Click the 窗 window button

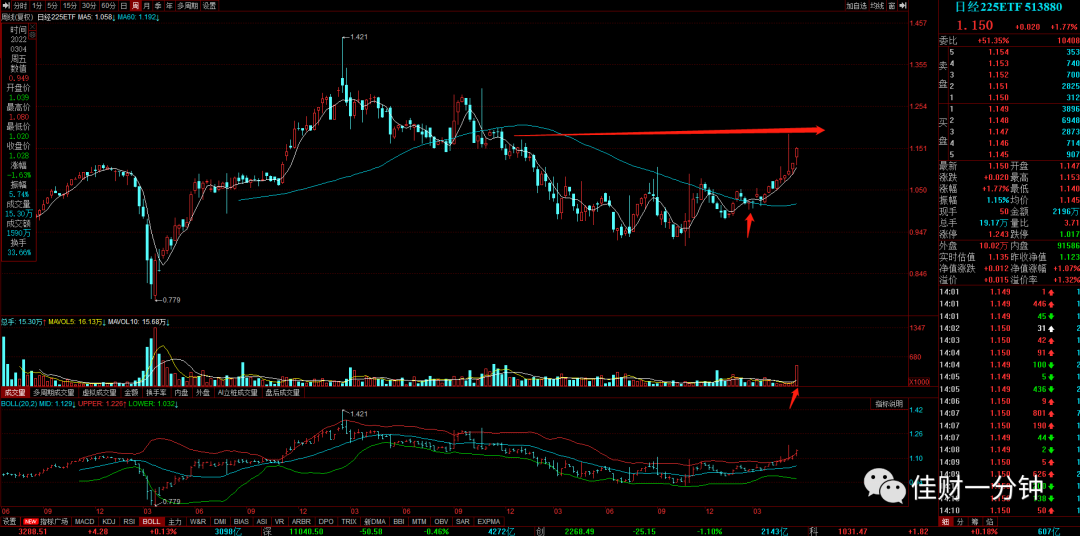pyautogui.click(x=892, y=6)
